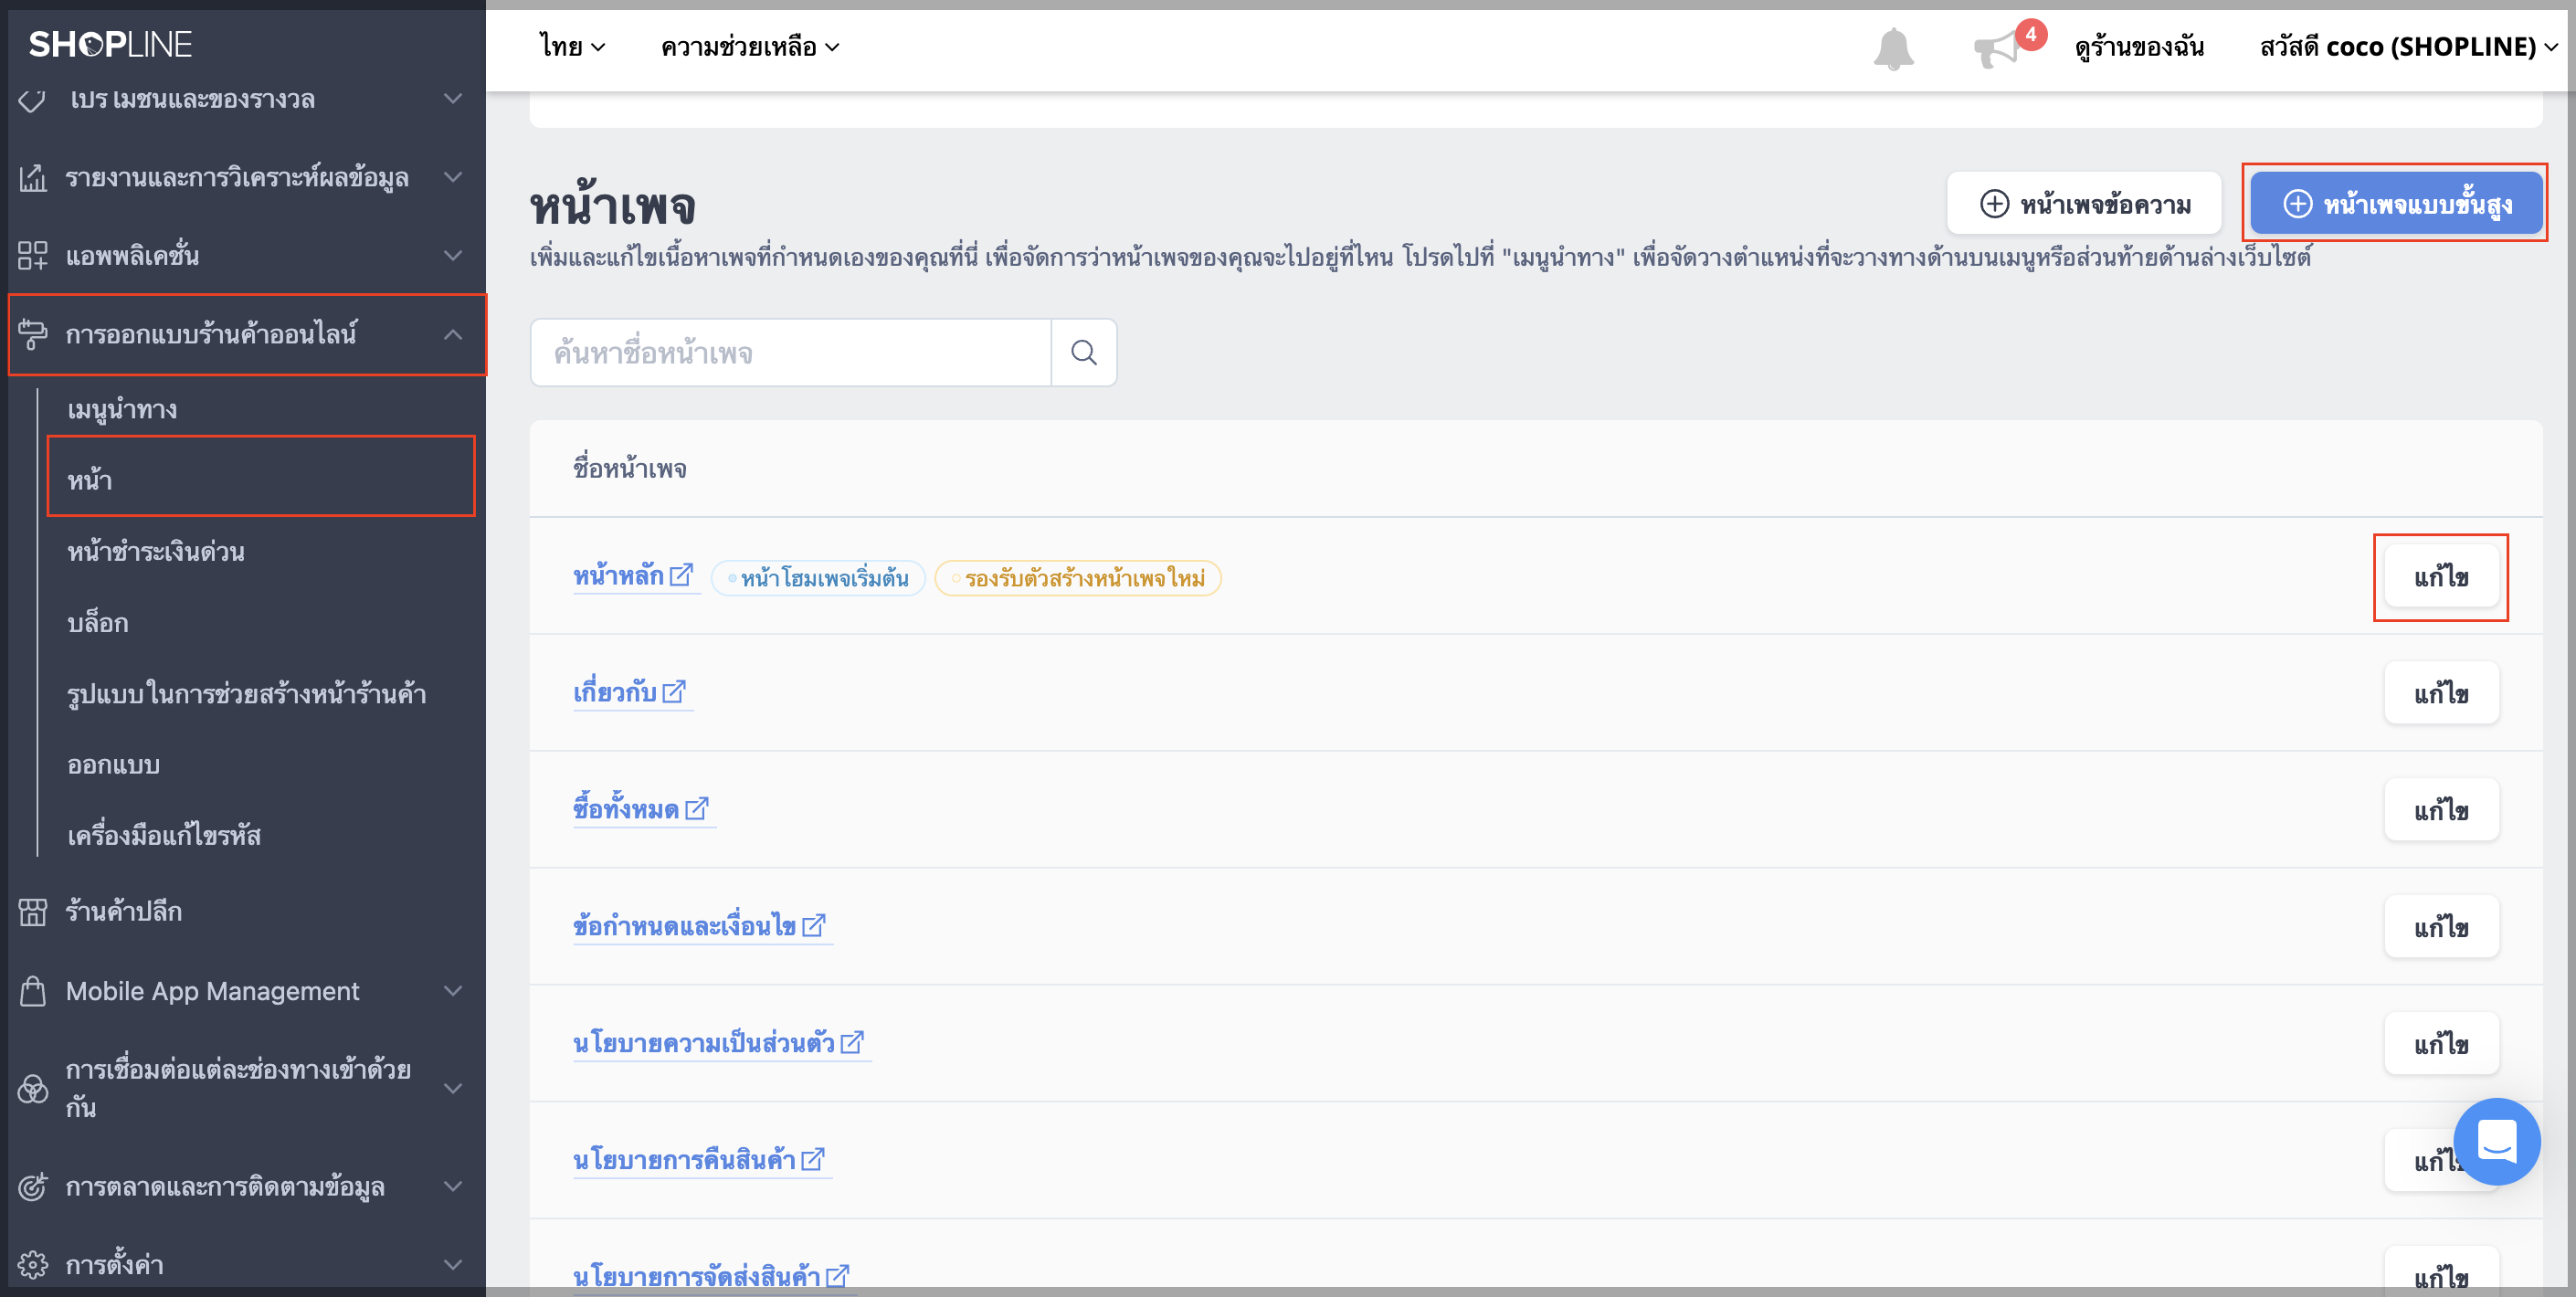Open external link icon next to นโยบายการคืนสินค้า

coord(813,1159)
